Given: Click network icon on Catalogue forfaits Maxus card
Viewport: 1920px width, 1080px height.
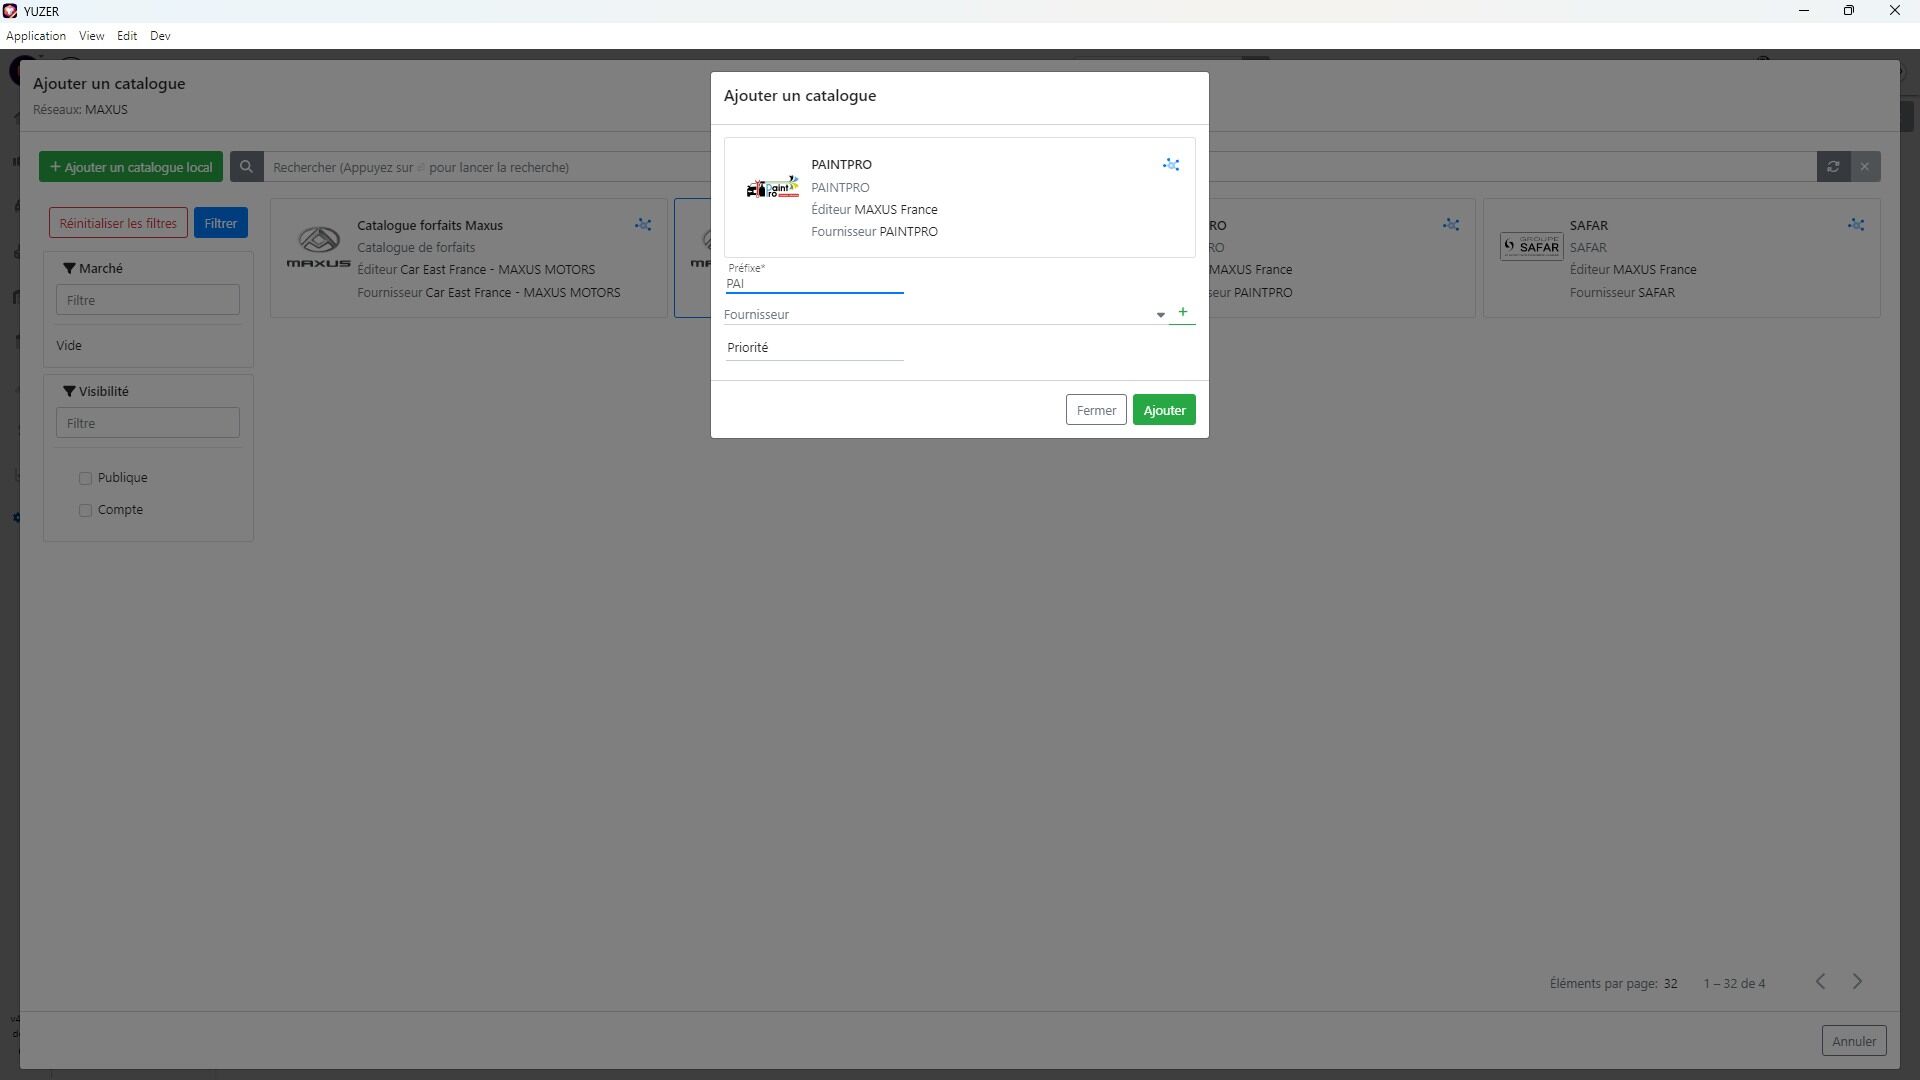Looking at the screenshot, I should (x=643, y=225).
